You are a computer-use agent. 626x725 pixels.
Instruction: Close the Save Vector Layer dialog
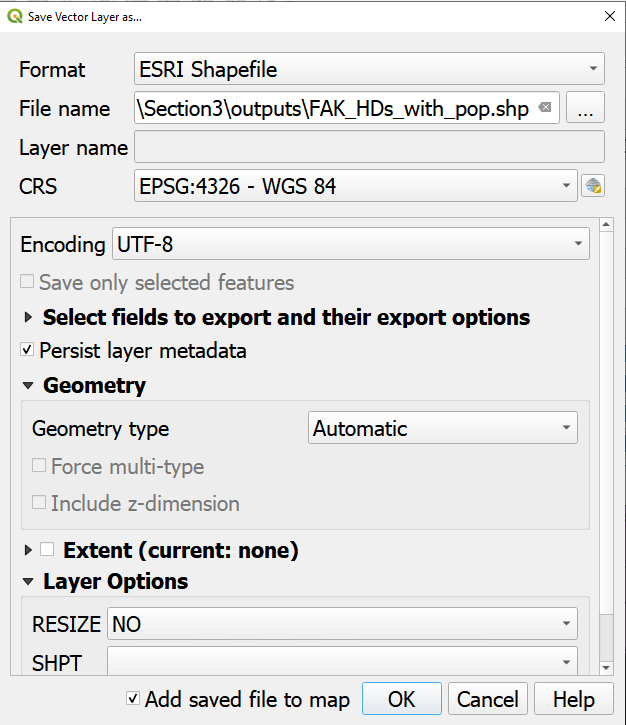click(x=610, y=16)
